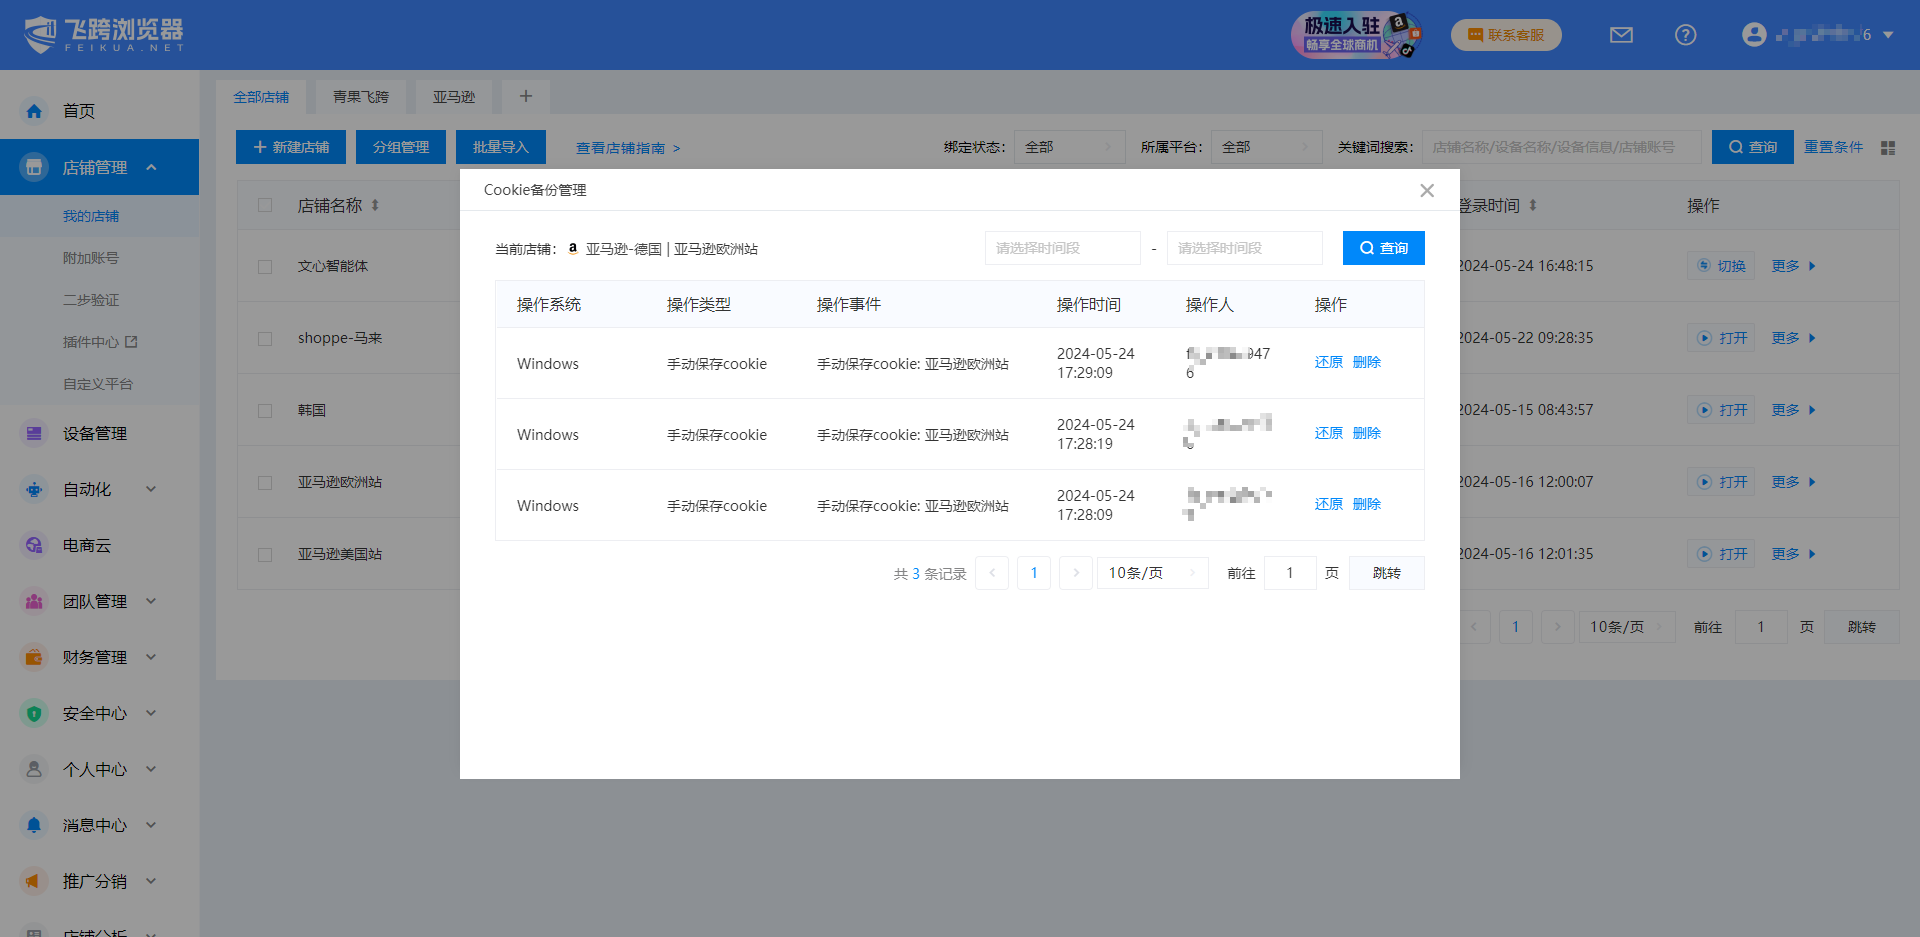Switch to the 青果飞跨 tab
Viewport: 1920px width, 937px height.
coord(360,97)
